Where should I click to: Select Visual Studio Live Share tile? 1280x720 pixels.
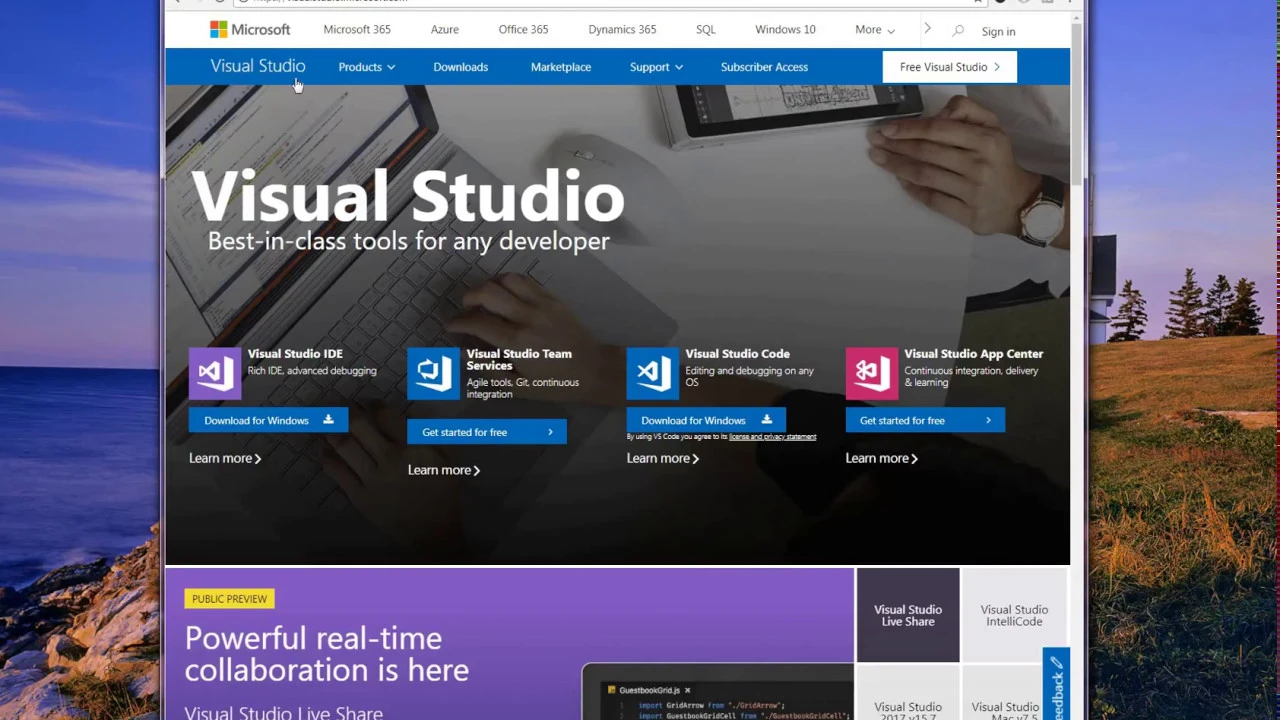(908, 615)
